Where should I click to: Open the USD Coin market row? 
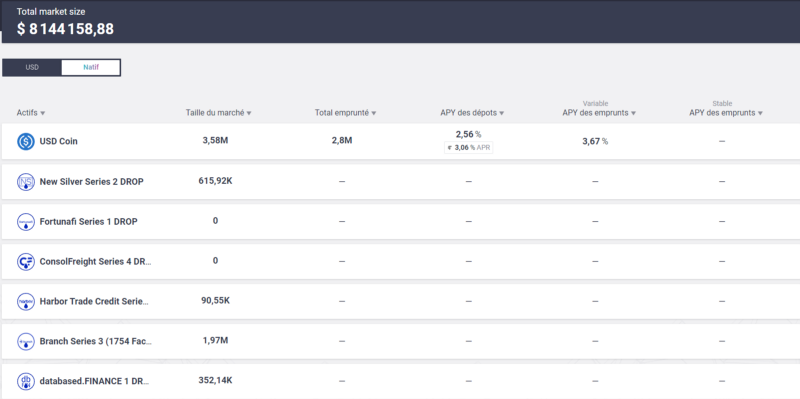(401, 141)
